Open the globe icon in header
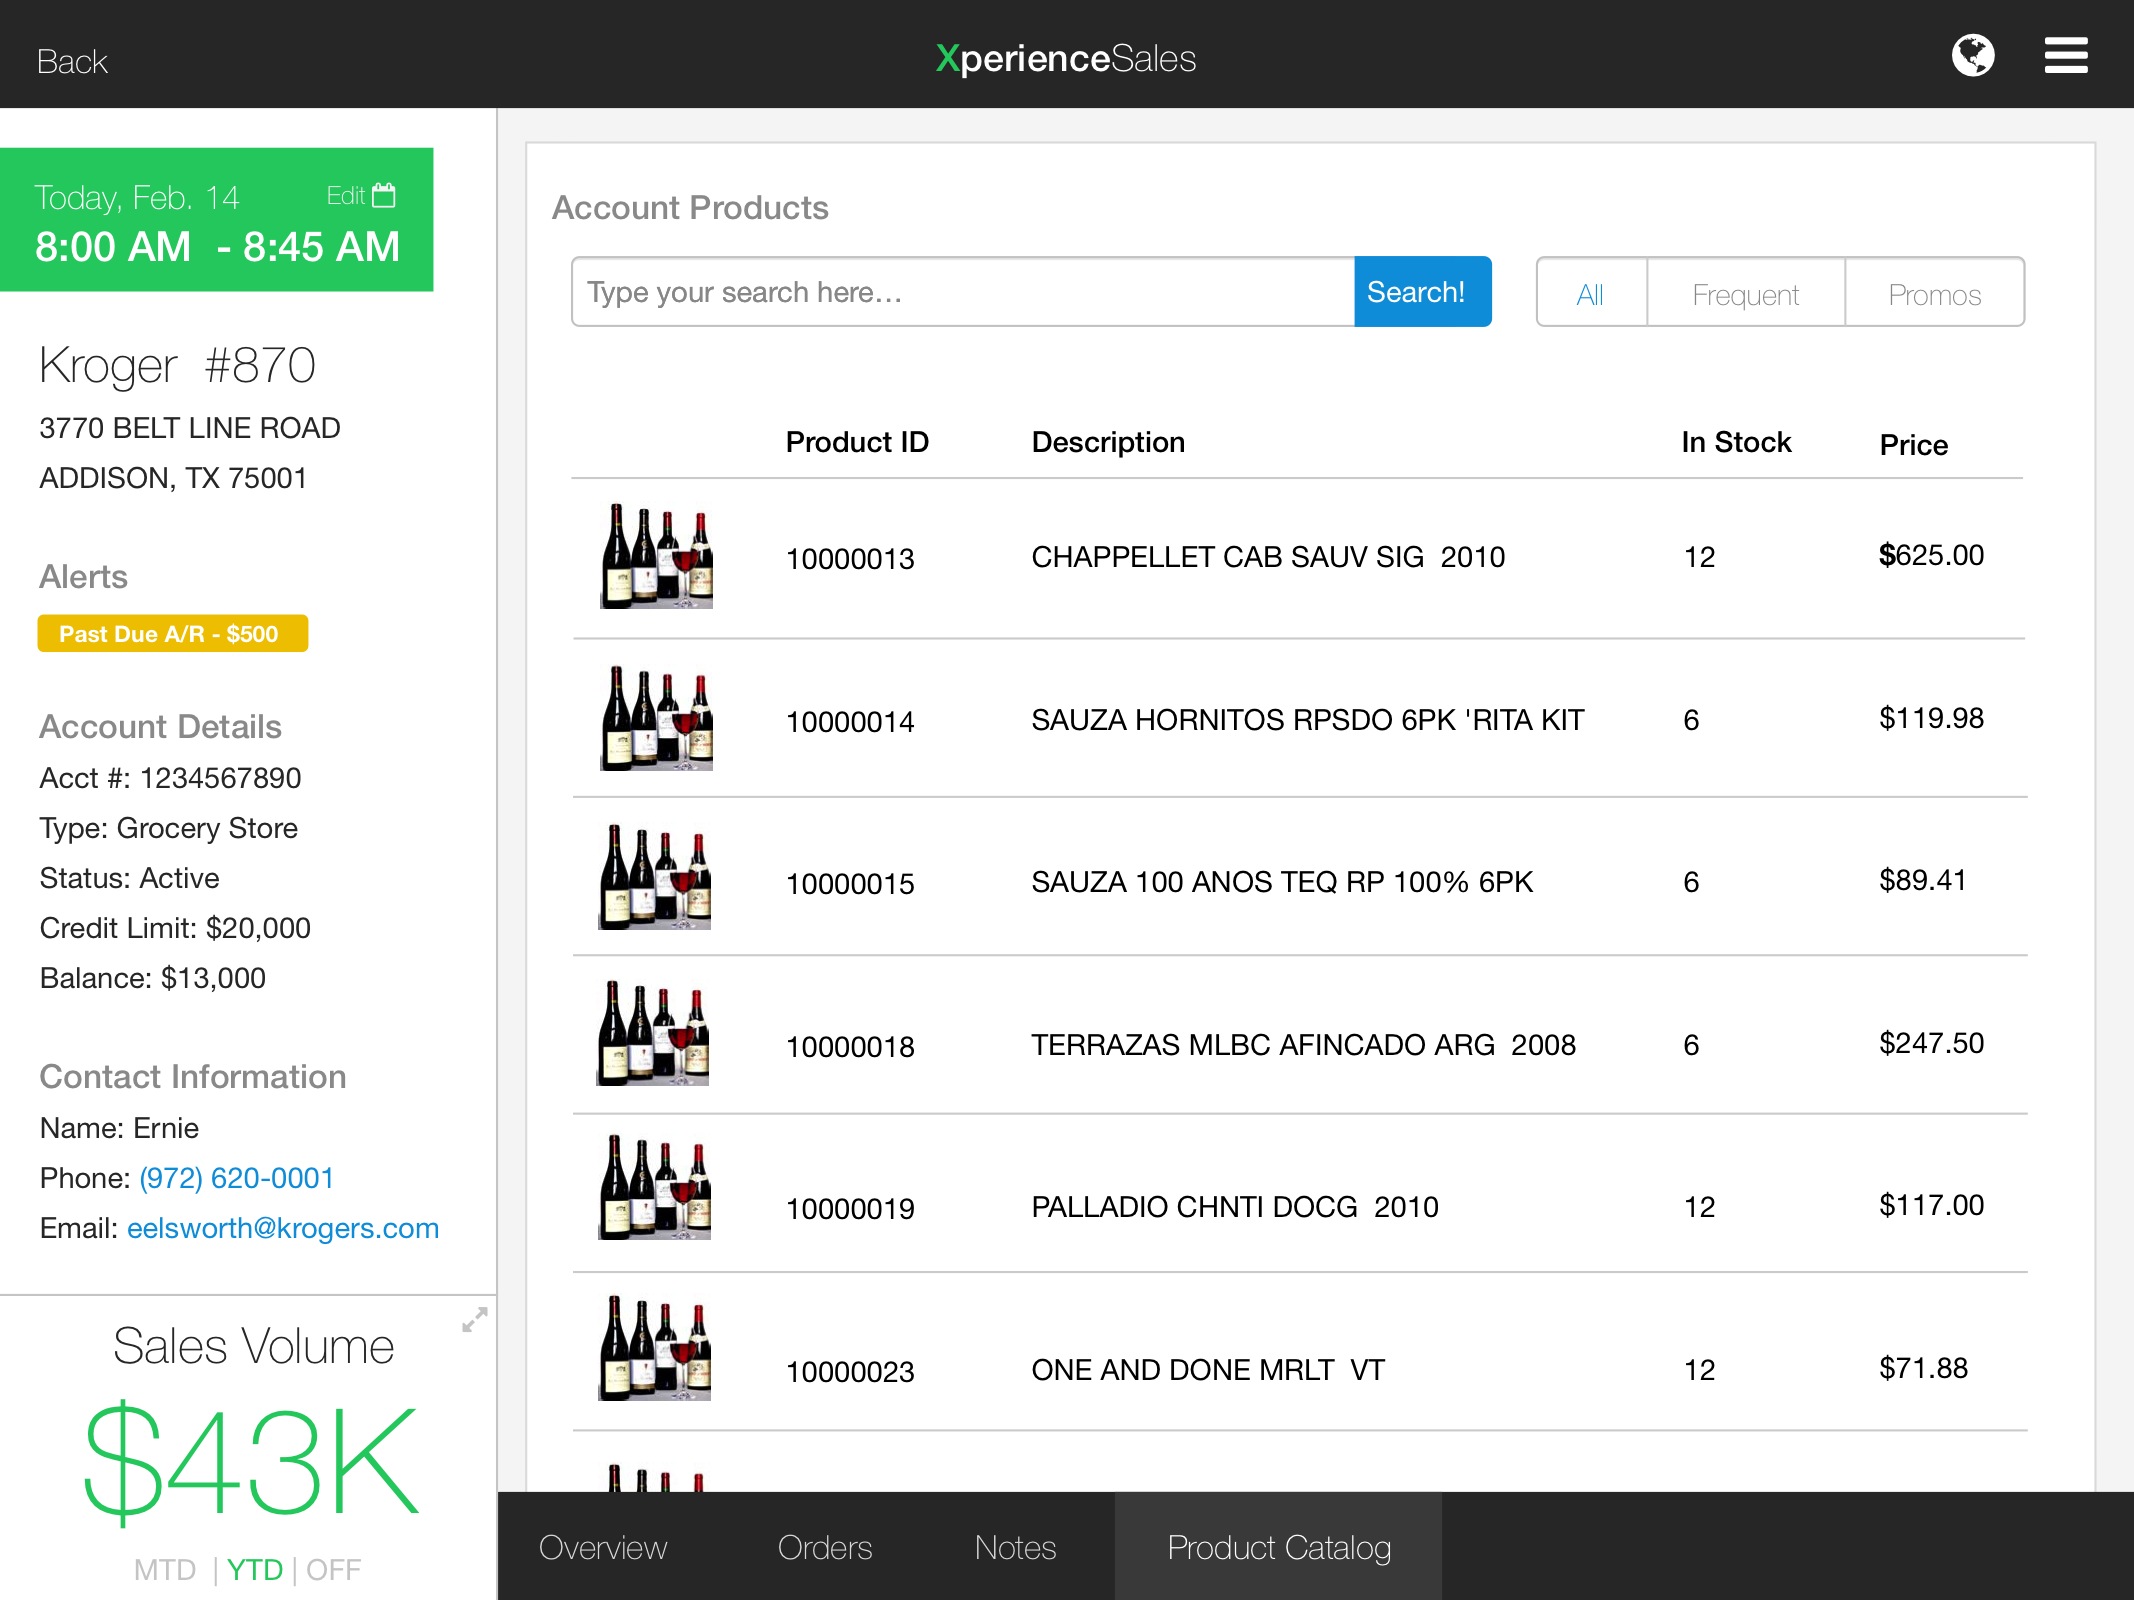 pos(1972,55)
